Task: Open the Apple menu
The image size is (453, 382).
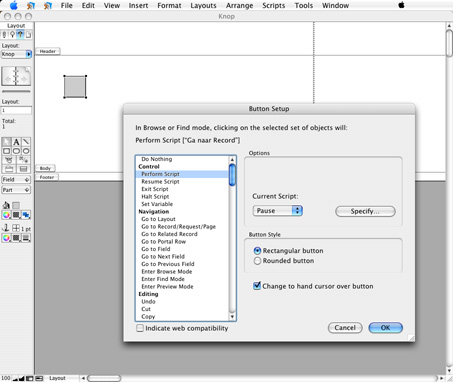Action: 14,5
